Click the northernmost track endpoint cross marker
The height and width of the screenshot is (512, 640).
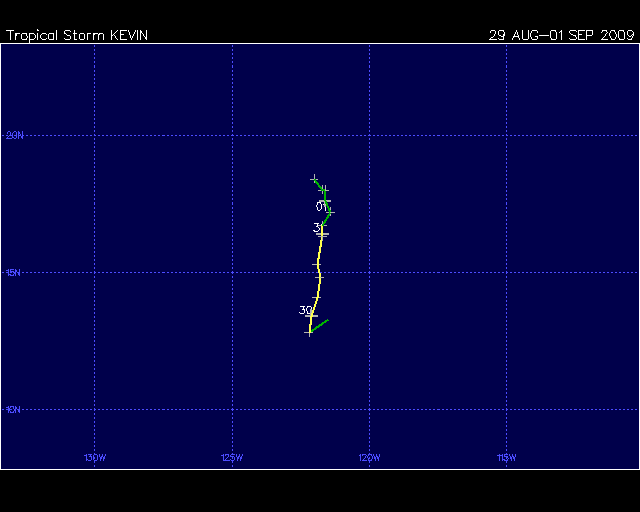pos(314,179)
